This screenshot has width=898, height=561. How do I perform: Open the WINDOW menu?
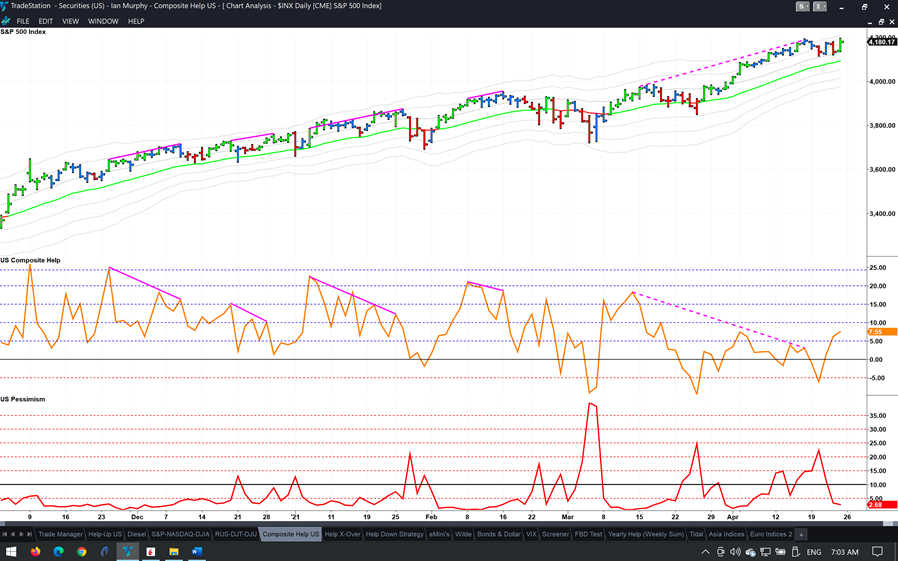click(x=103, y=21)
